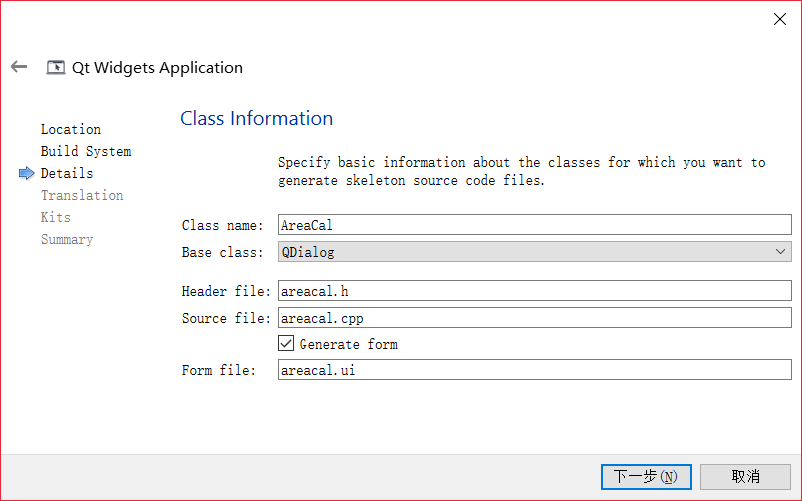Click the Source file field areacal.cpp
Screen dimensions: 802x501
click(534, 317)
